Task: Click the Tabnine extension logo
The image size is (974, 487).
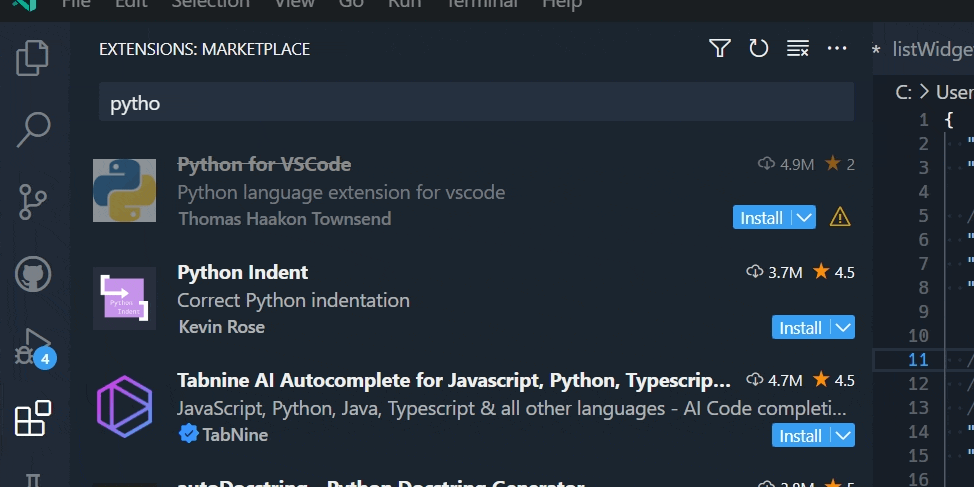Action: tap(124, 406)
